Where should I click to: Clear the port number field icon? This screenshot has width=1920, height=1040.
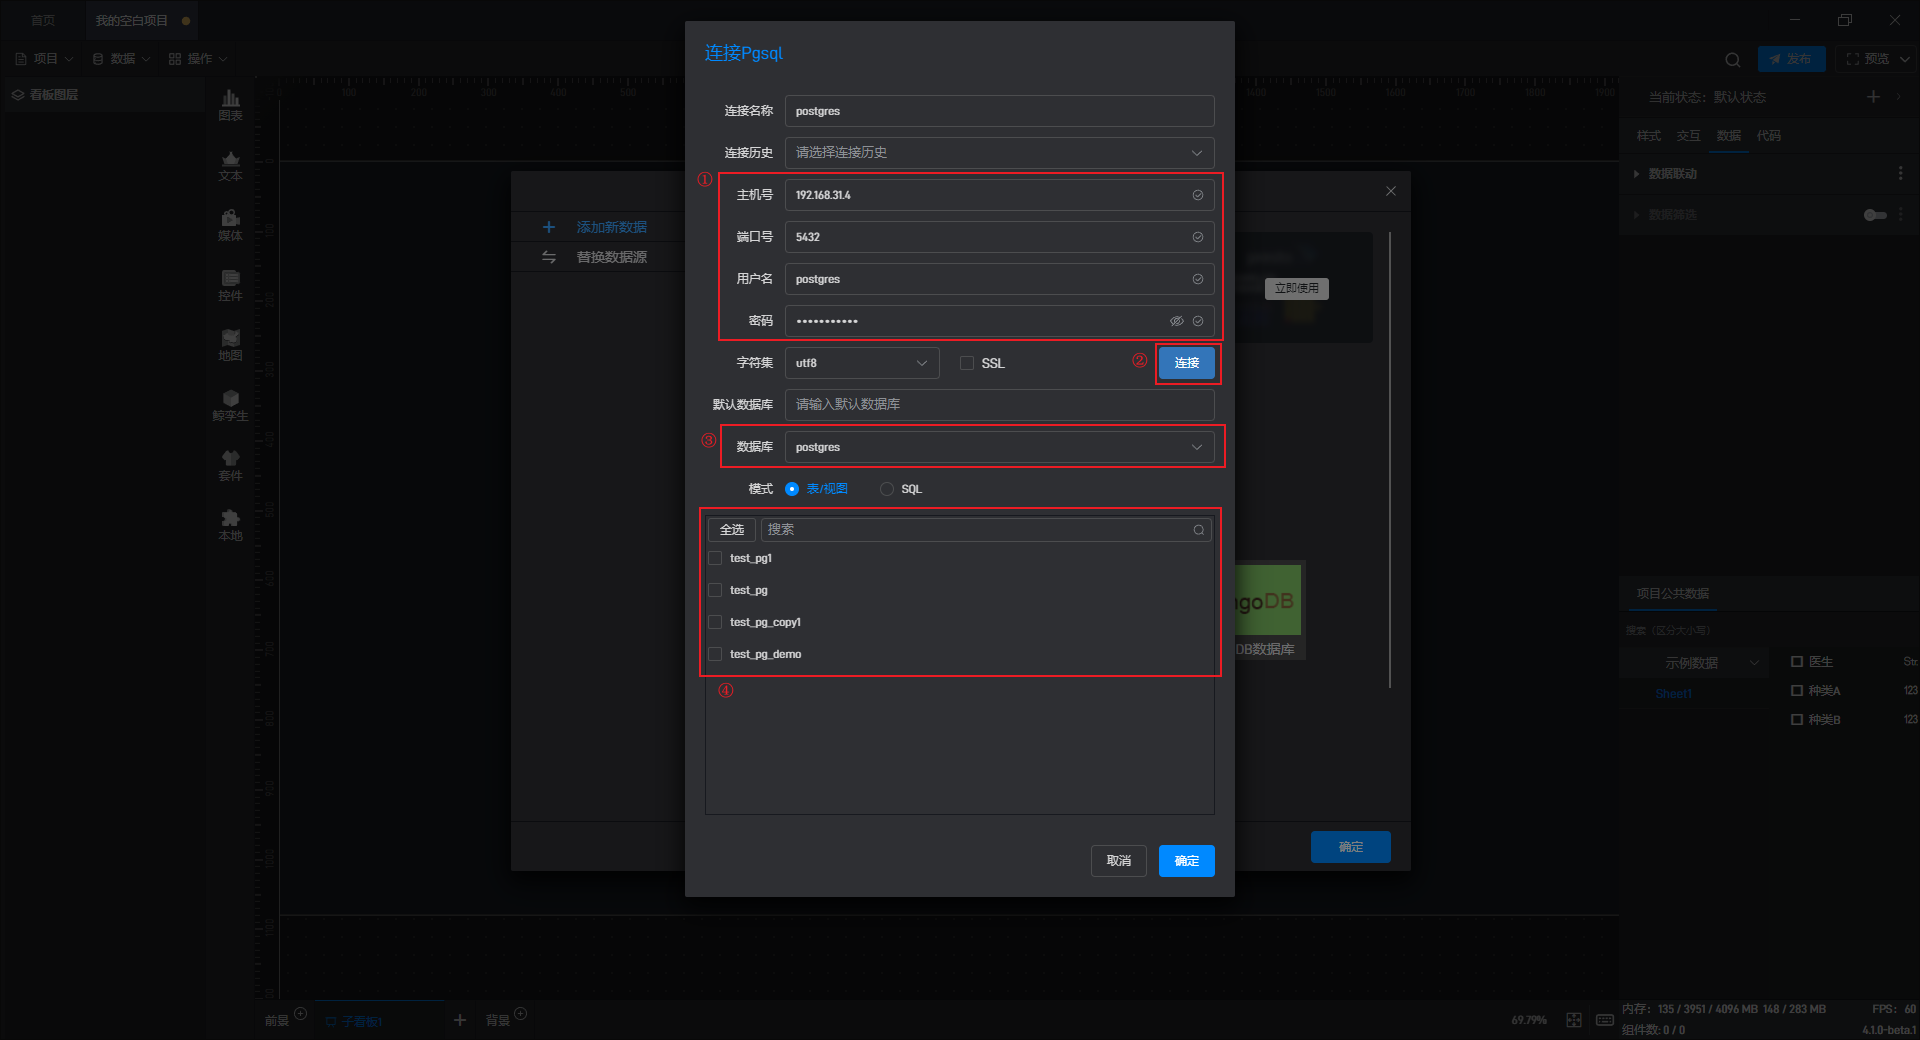(1197, 237)
